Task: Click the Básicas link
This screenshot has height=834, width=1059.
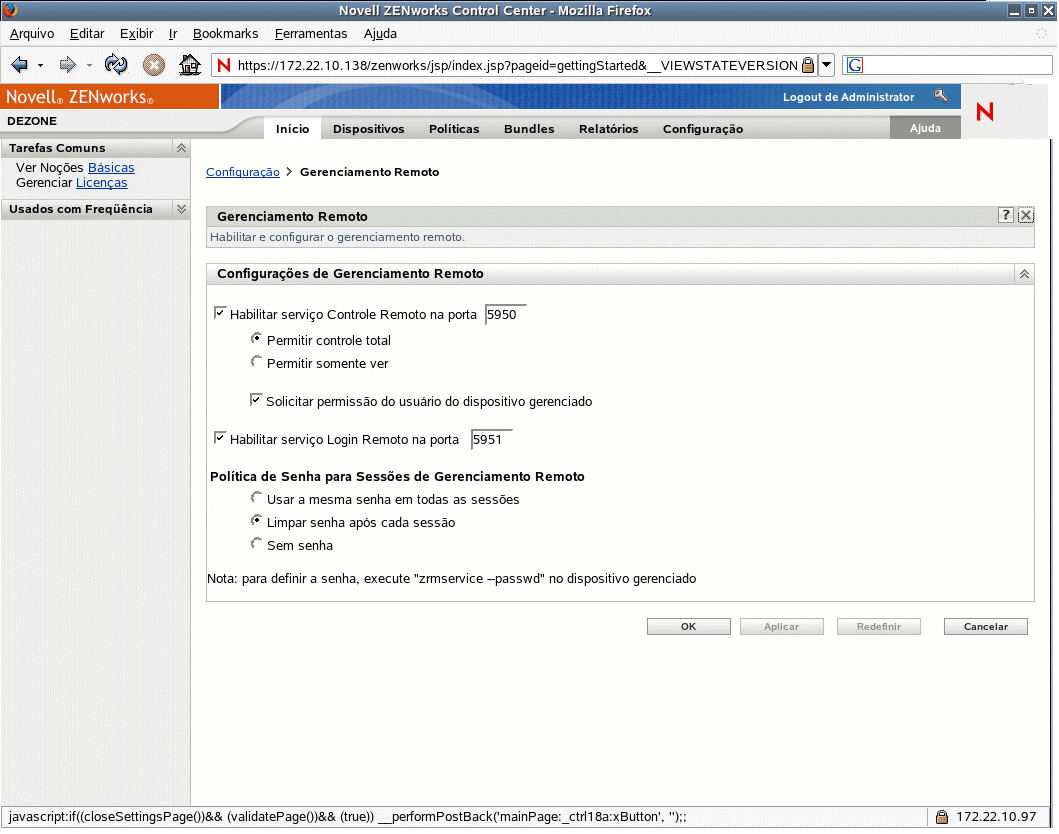Action: pyautogui.click(x=111, y=167)
